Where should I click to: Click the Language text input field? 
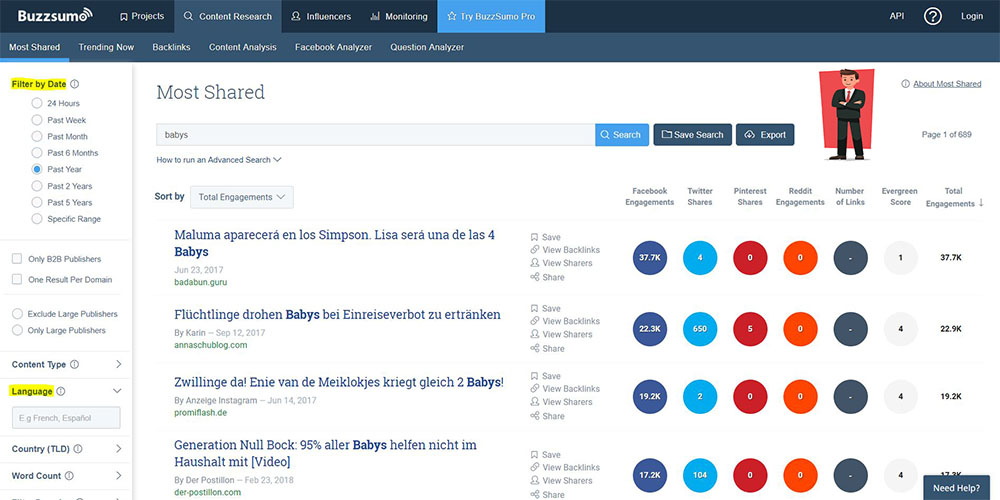pos(66,418)
